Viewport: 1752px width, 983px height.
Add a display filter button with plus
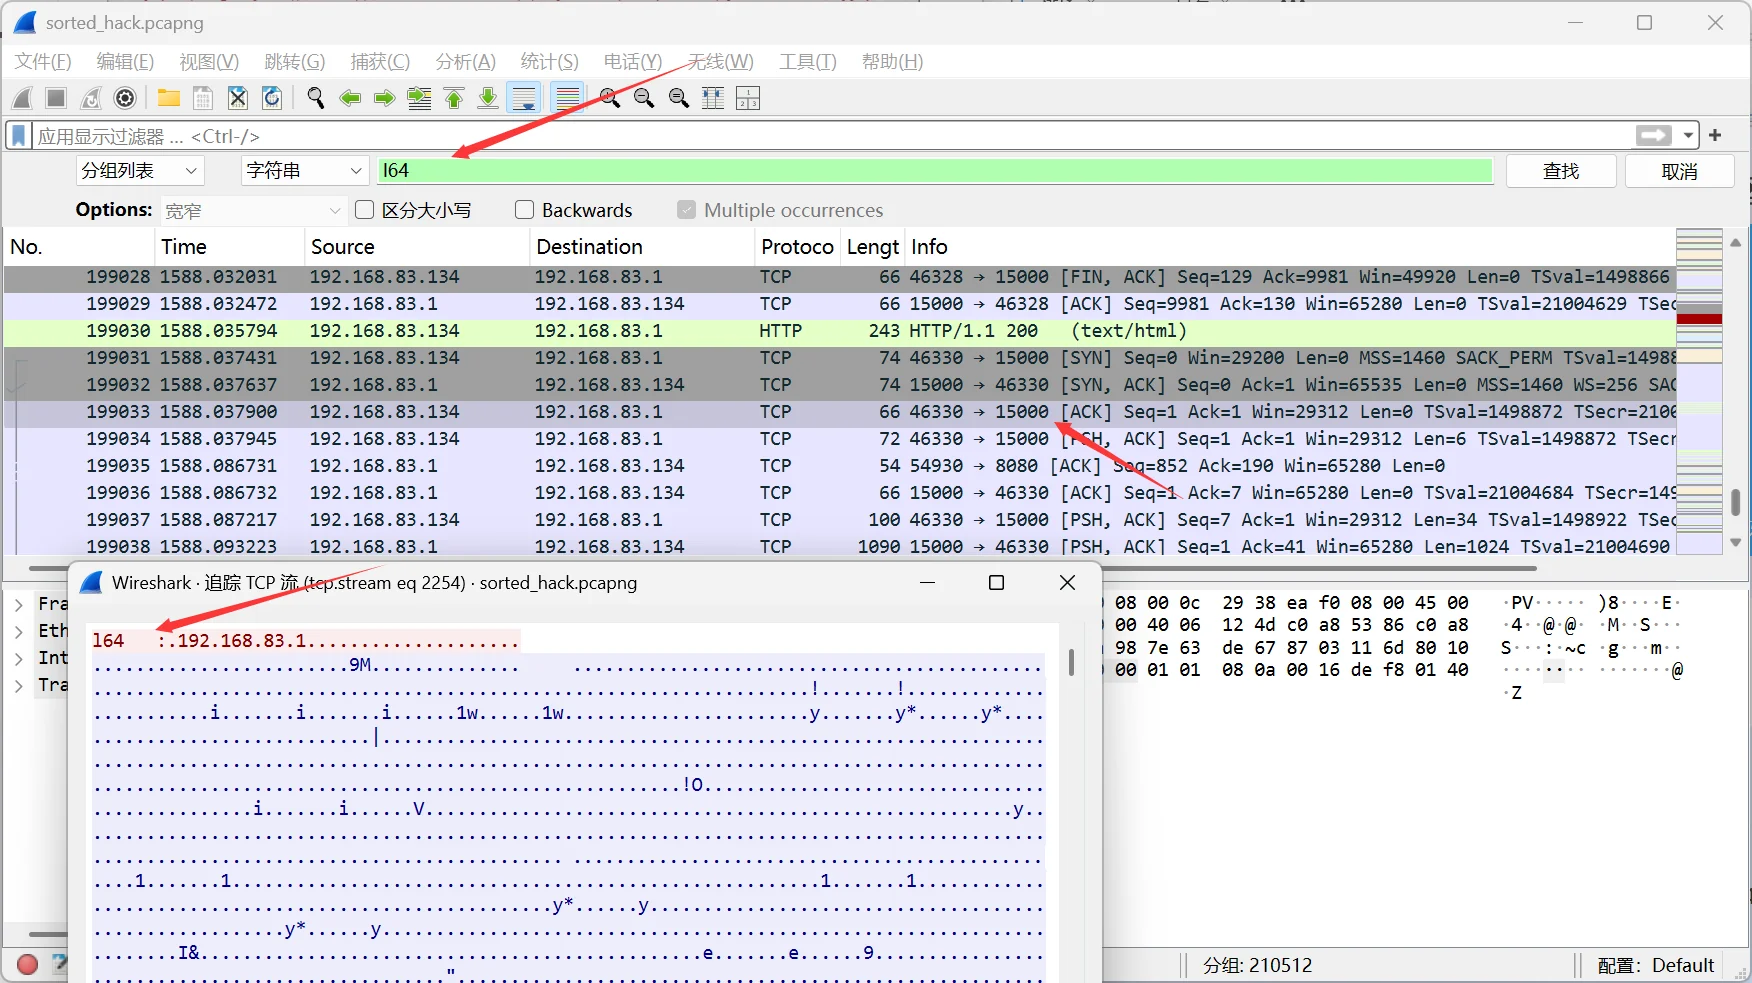coord(1715,135)
